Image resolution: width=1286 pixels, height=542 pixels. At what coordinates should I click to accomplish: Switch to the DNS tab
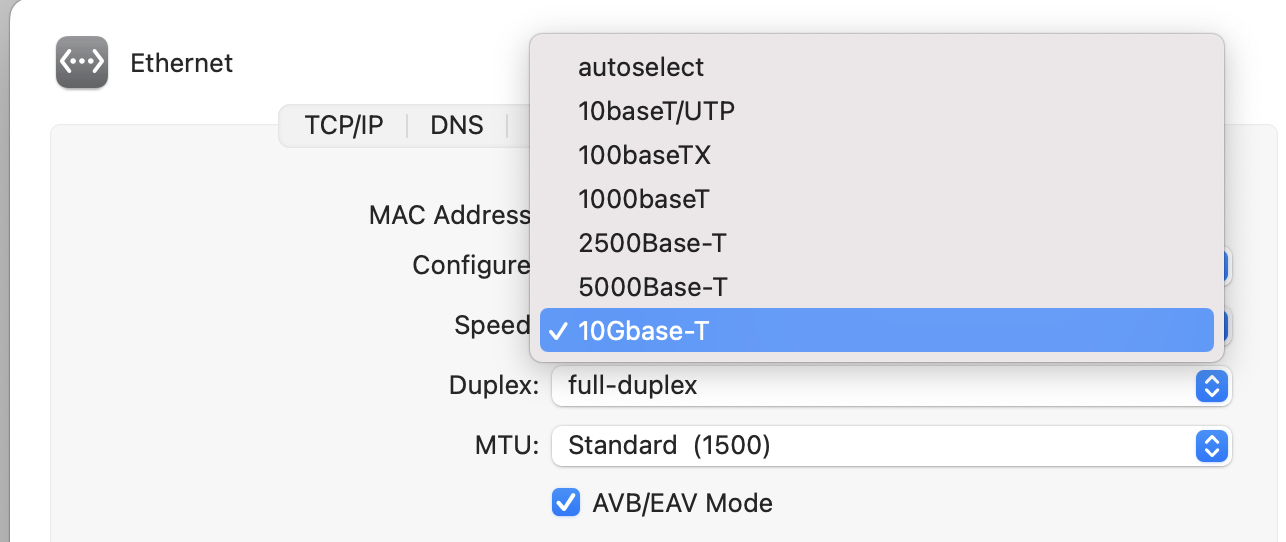pos(457,126)
